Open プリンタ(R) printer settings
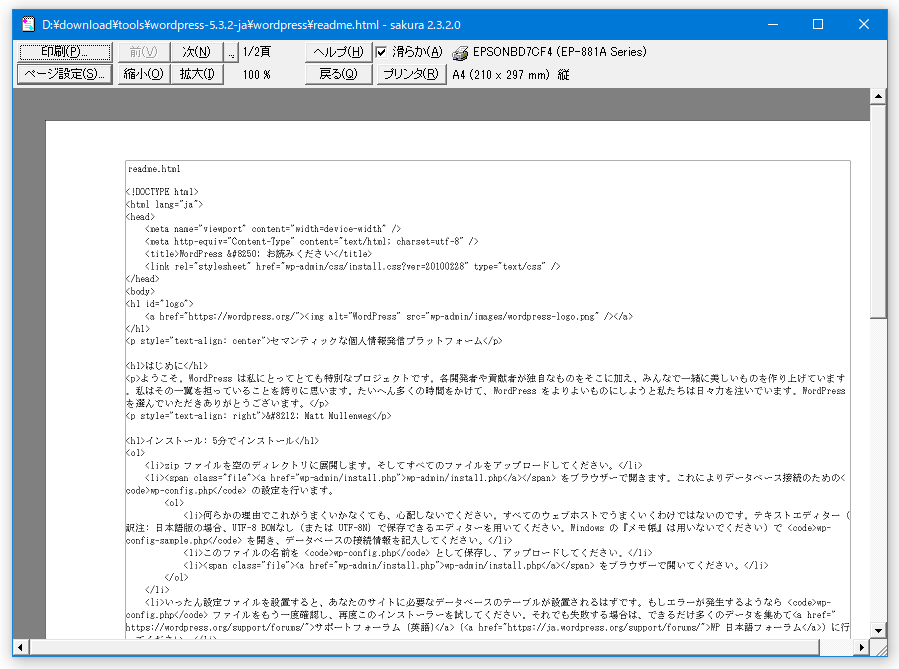The image size is (899, 669). click(411, 75)
